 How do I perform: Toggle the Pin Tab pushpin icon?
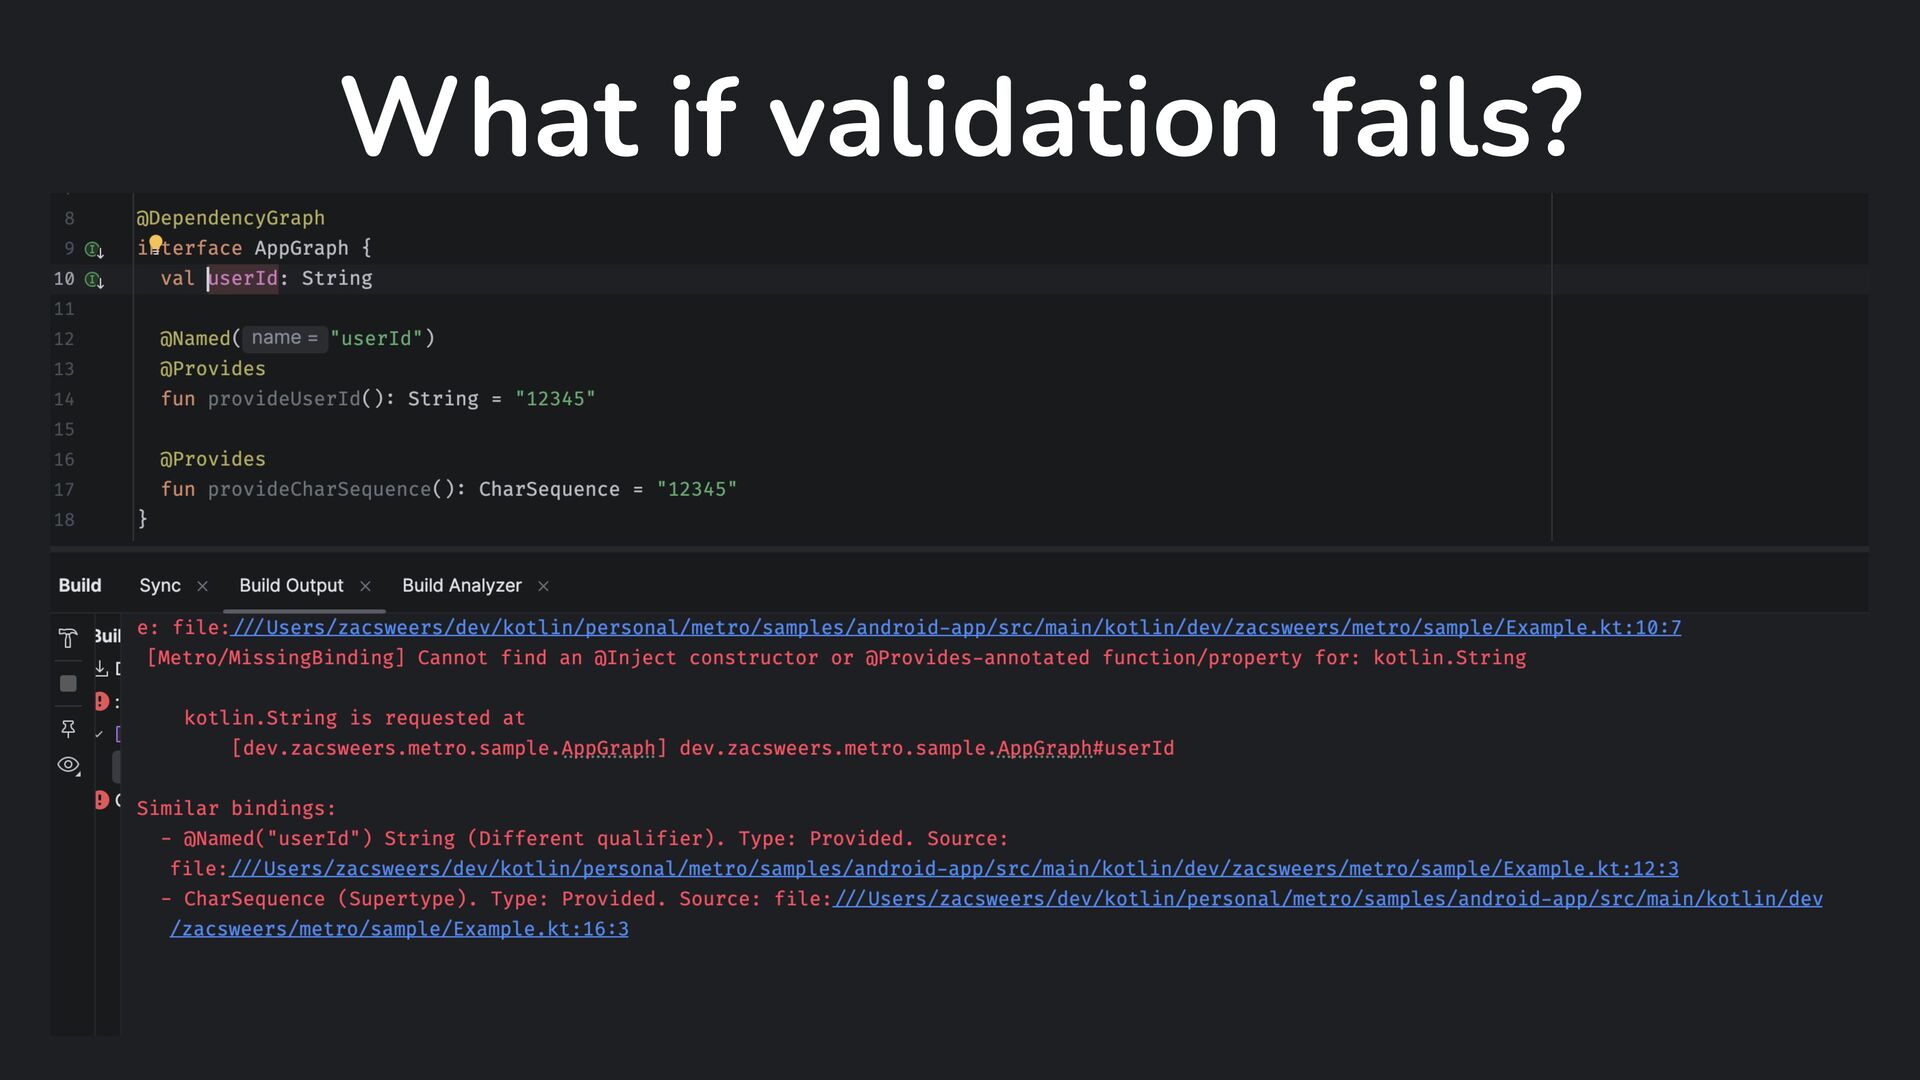[x=68, y=729]
